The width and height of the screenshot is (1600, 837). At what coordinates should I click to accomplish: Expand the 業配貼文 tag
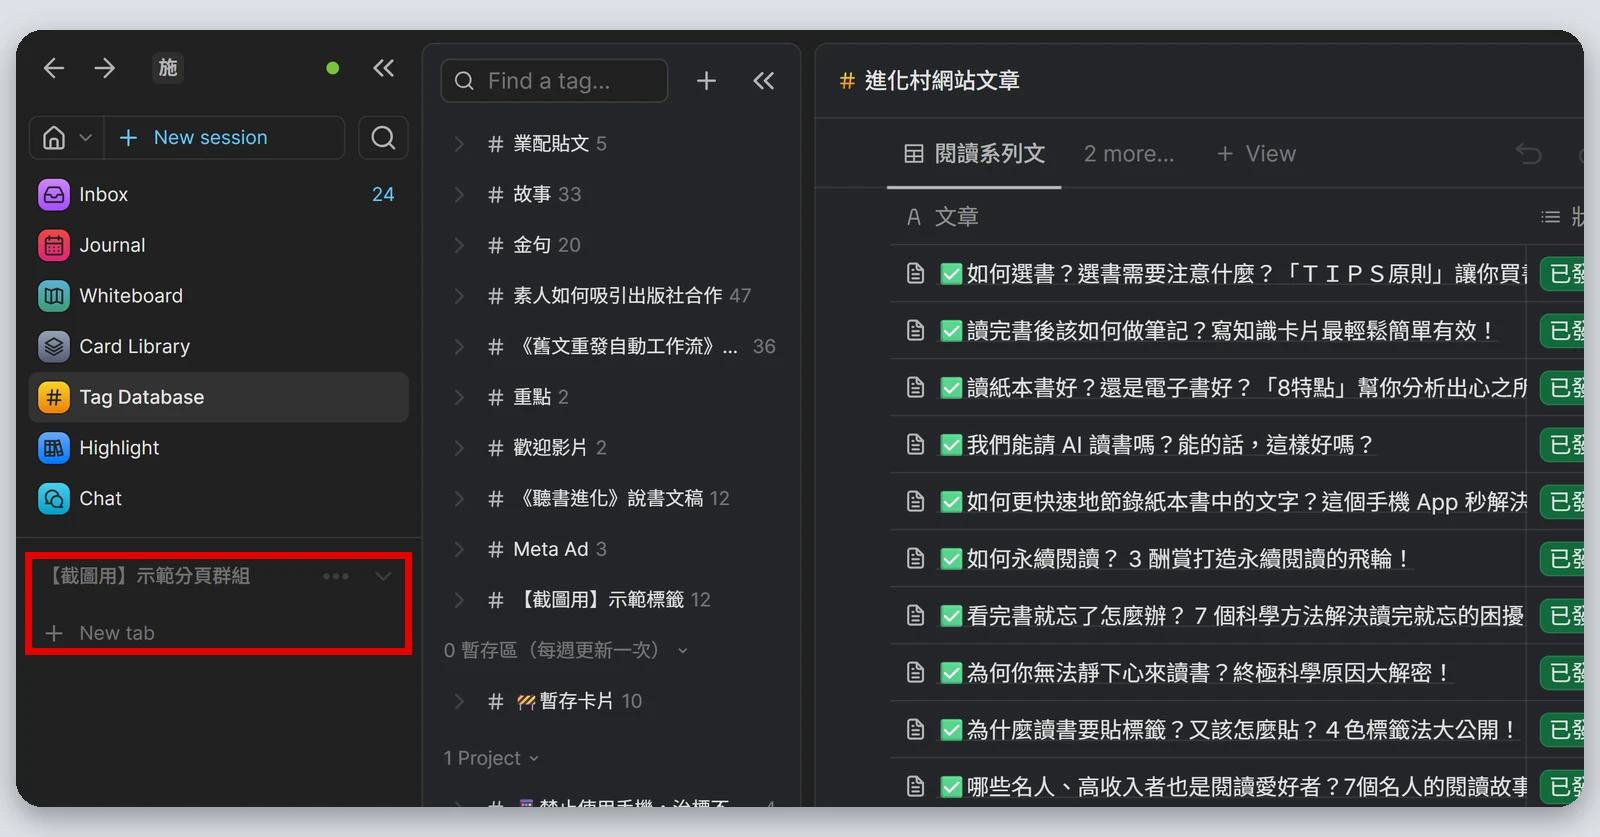point(459,144)
